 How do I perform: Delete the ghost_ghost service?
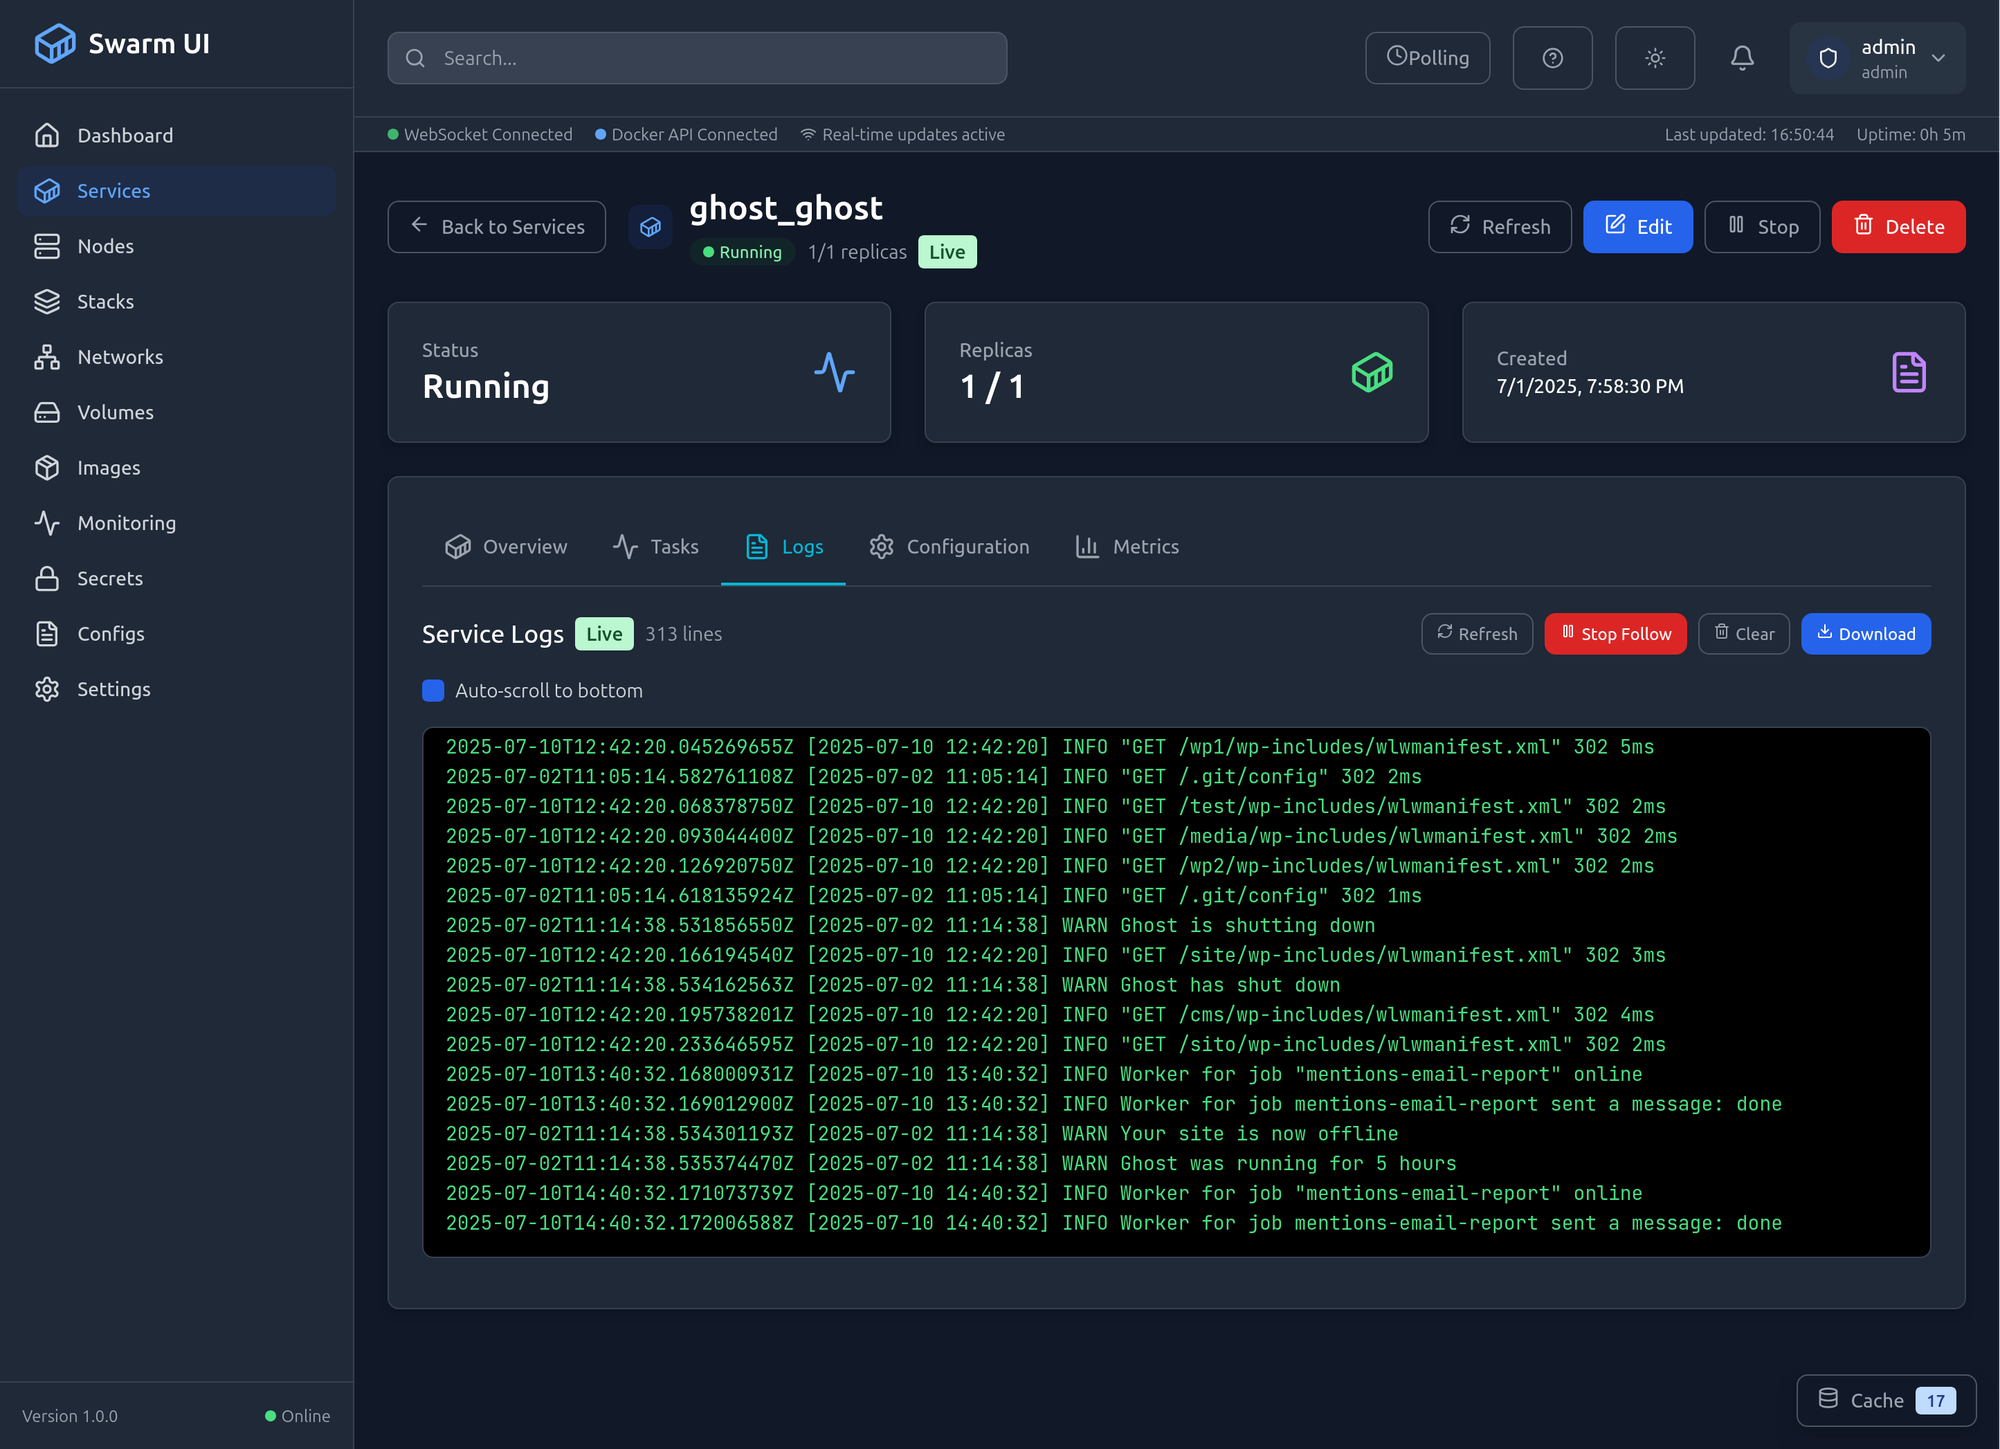[x=1898, y=227]
